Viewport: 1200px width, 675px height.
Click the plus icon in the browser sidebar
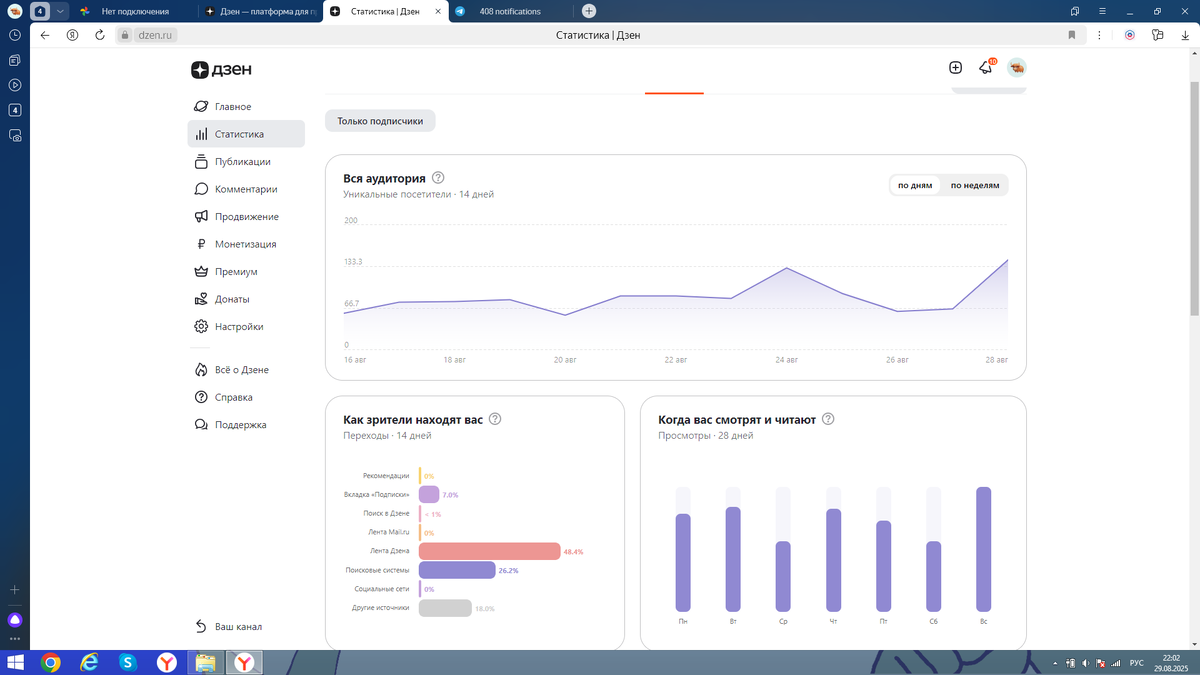click(x=14, y=590)
